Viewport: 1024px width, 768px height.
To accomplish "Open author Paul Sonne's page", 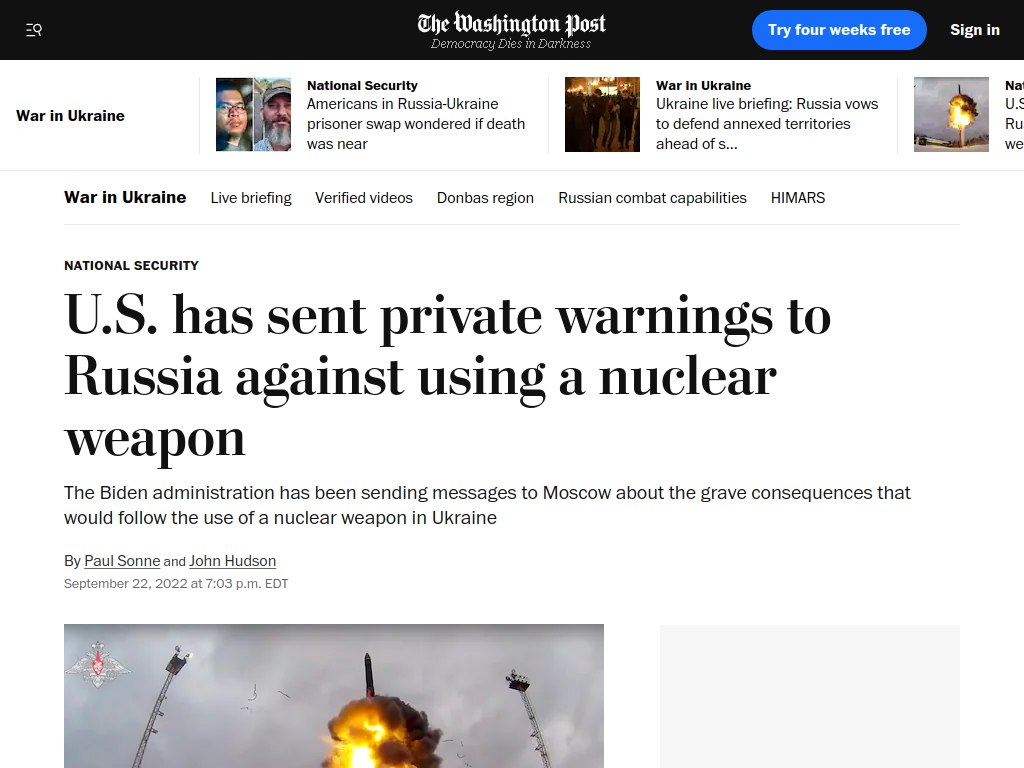I will pyautogui.click(x=122, y=561).
